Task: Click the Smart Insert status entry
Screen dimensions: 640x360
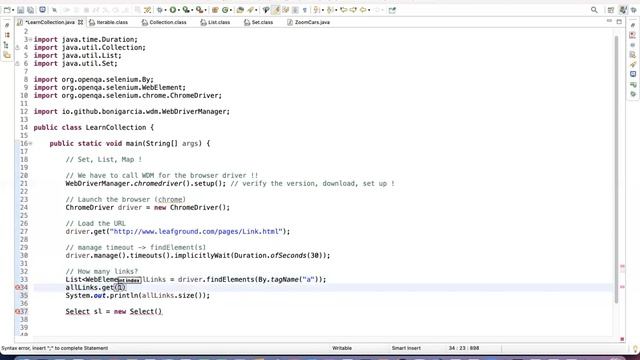Action: (406, 348)
